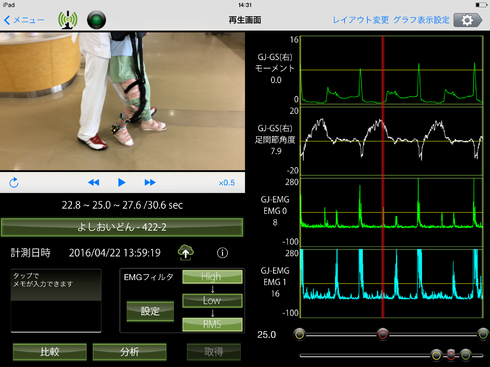Tap the date 2016/04/22 13:59:19
The image size is (490, 367).
[115, 253]
